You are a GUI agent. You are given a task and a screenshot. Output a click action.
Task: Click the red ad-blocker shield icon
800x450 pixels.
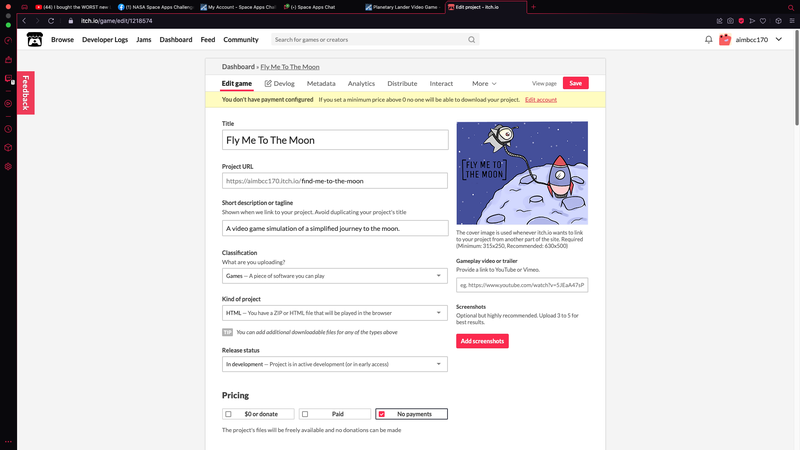click(x=741, y=21)
